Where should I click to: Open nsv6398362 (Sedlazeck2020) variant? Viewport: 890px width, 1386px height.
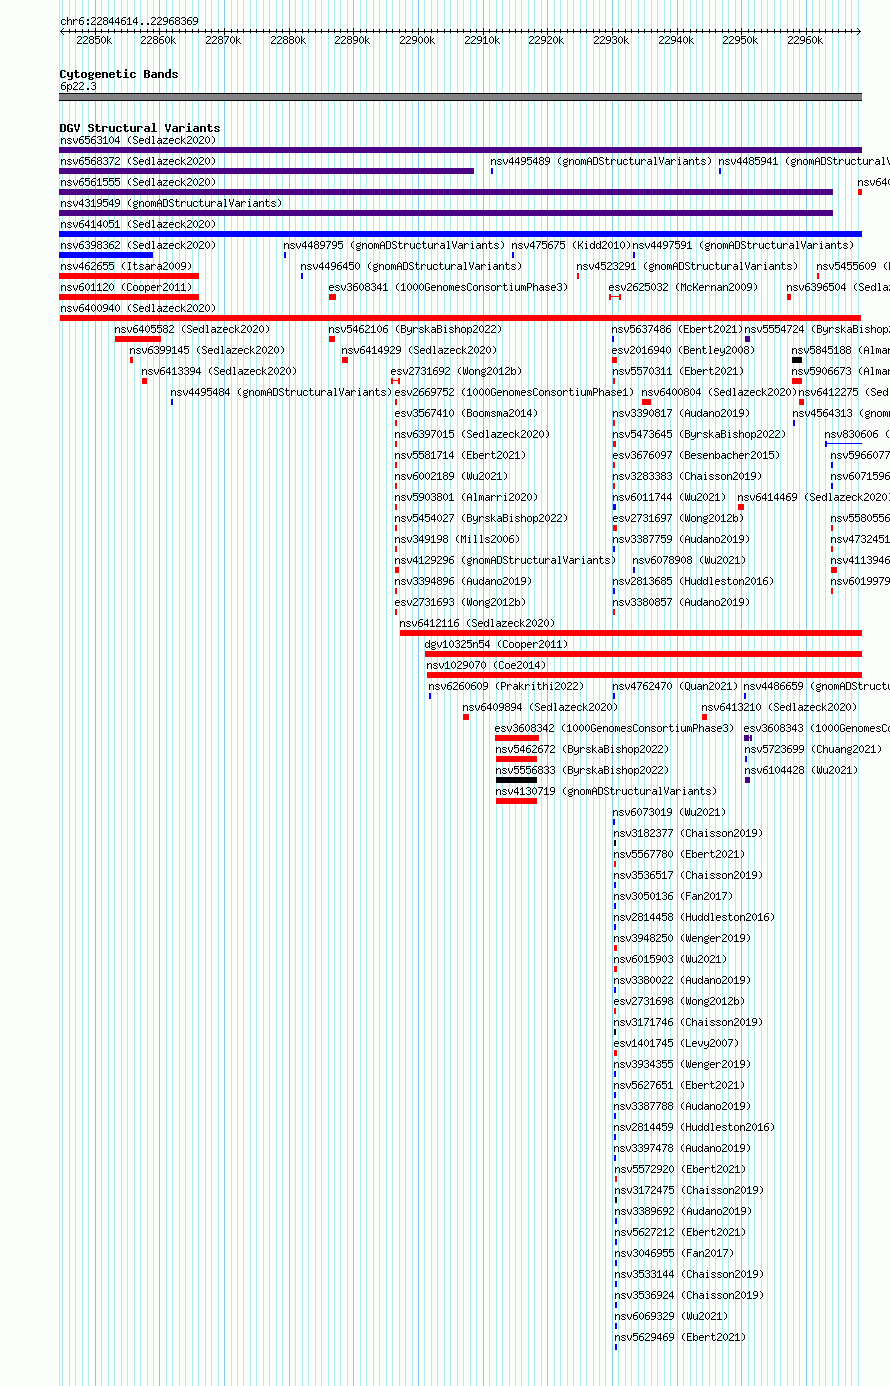(137, 245)
